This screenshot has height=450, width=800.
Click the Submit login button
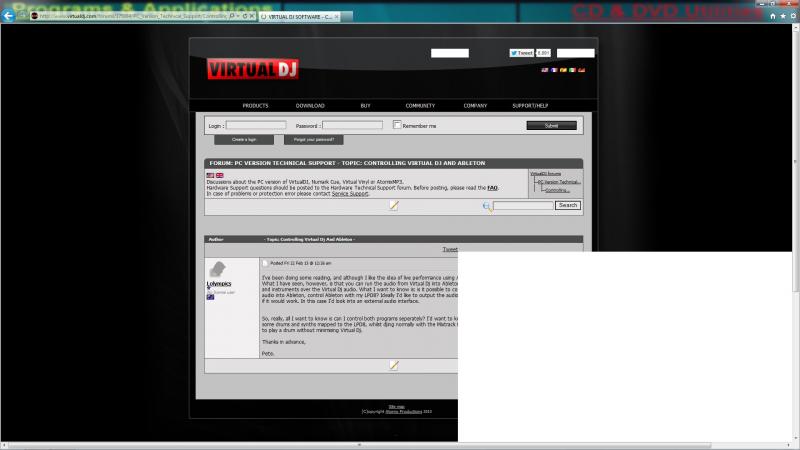point(552,126)
